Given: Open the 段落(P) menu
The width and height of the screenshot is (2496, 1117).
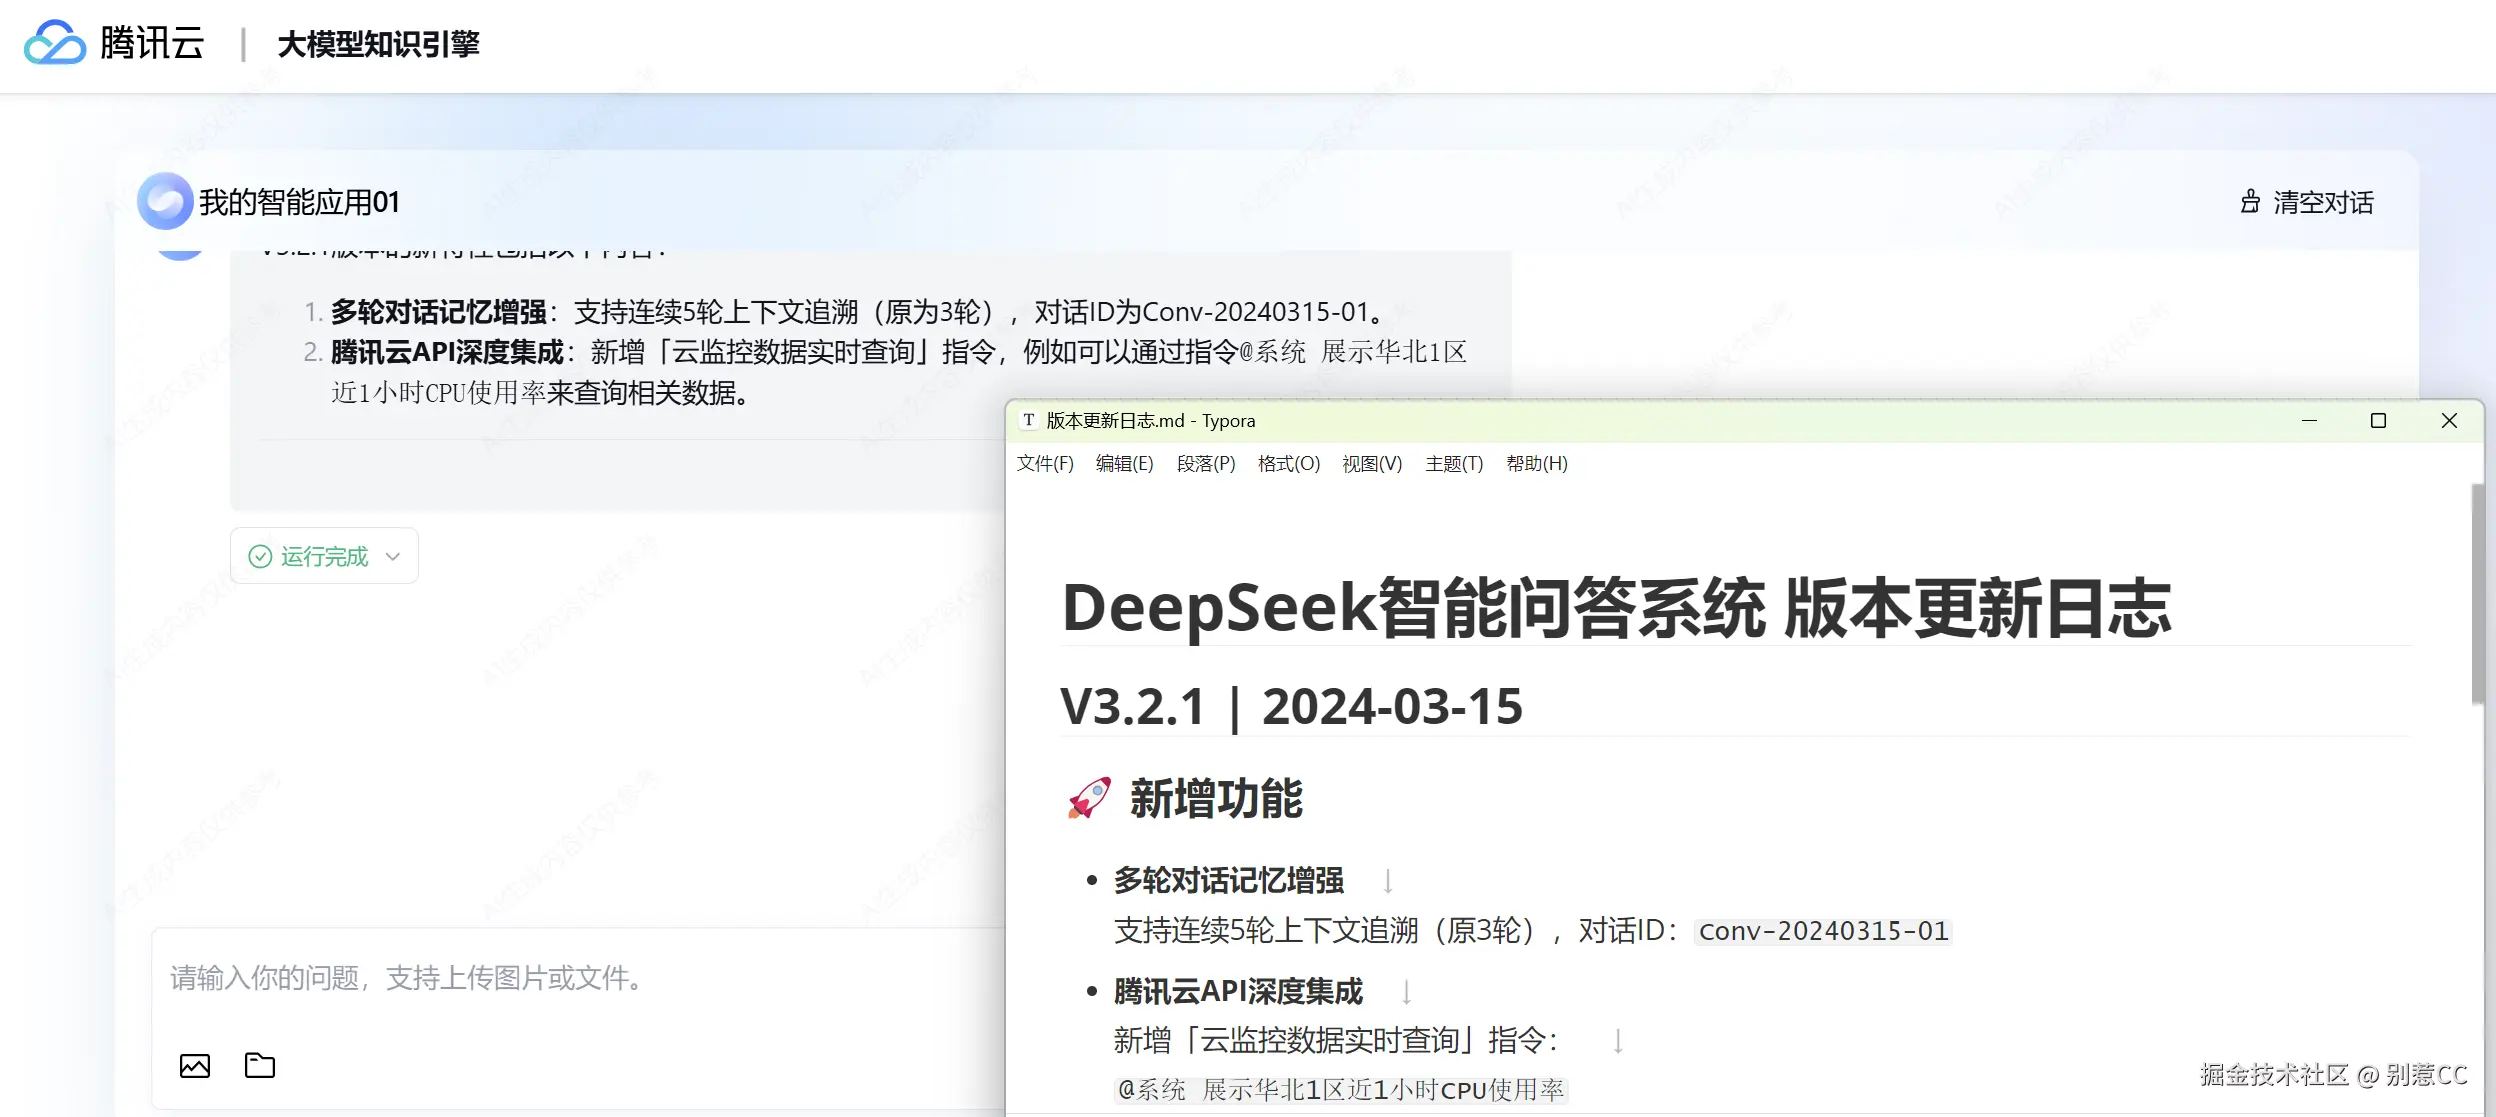Looking at the screenshot, I should point(1206,464).
